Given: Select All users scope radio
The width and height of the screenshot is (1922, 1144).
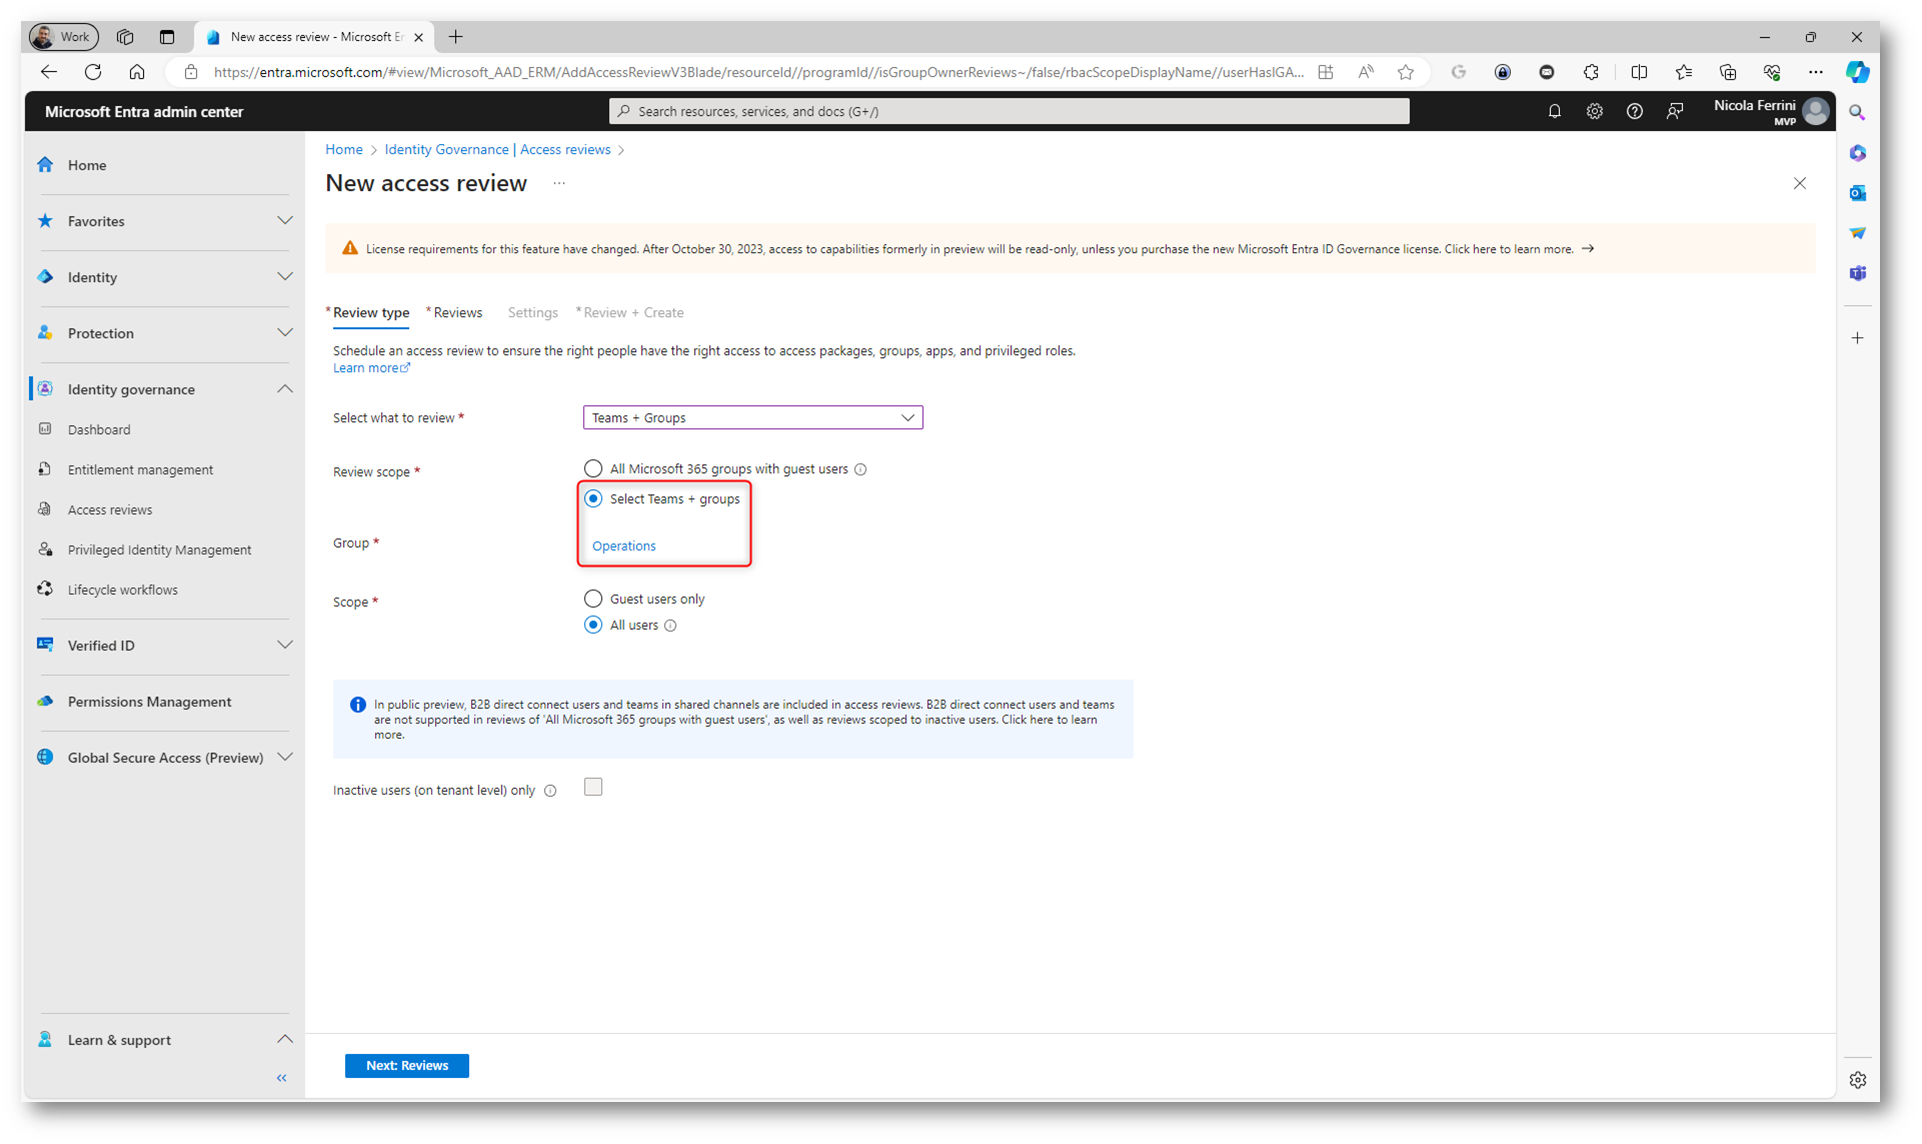Looking at the screenshot, I should point(593,625).
